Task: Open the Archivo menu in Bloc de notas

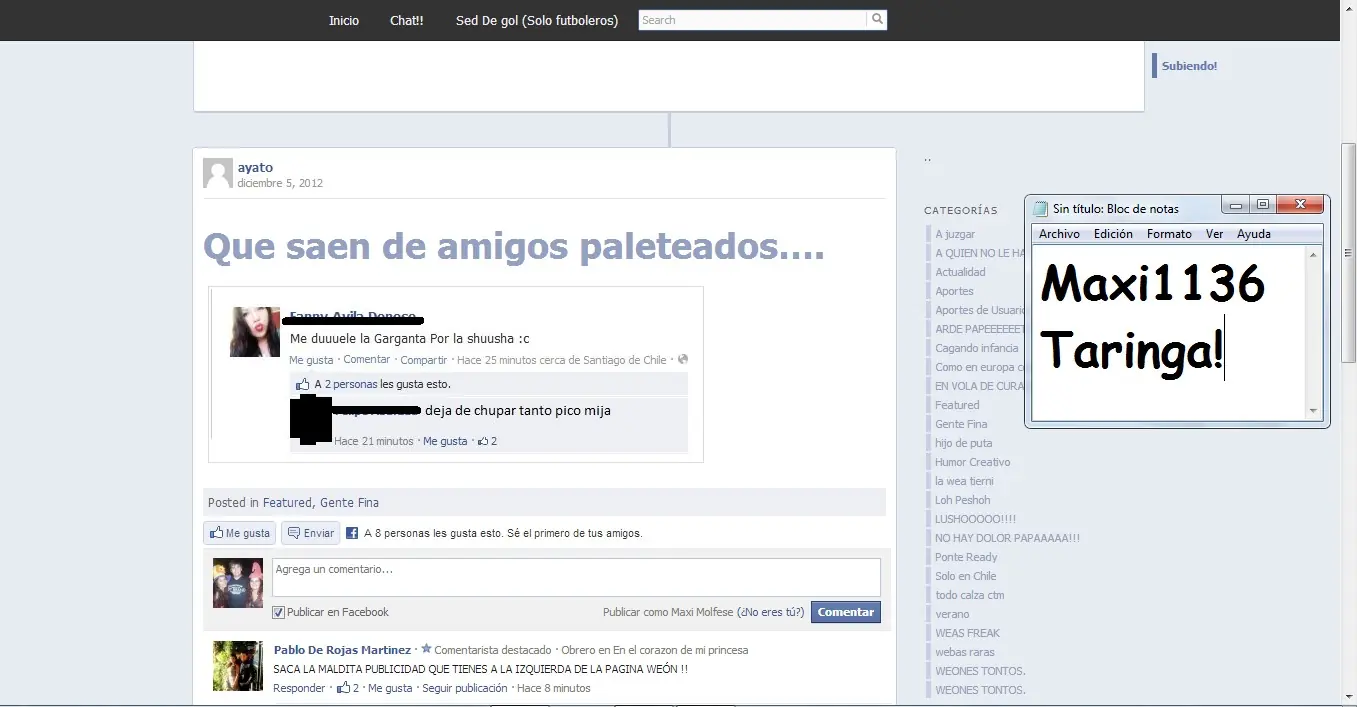Action: coord(1059,234)
